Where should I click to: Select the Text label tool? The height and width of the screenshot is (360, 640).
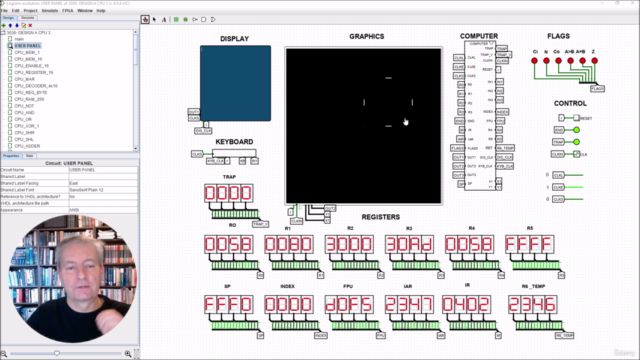point(164,20)
